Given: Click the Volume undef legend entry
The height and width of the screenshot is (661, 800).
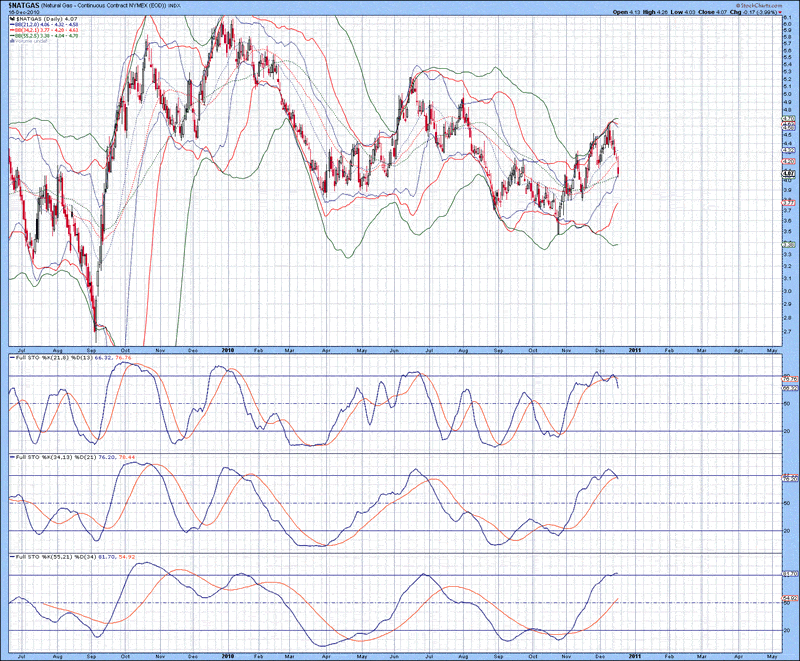Looking at the screenshot, I should click(x=33, y=40).
